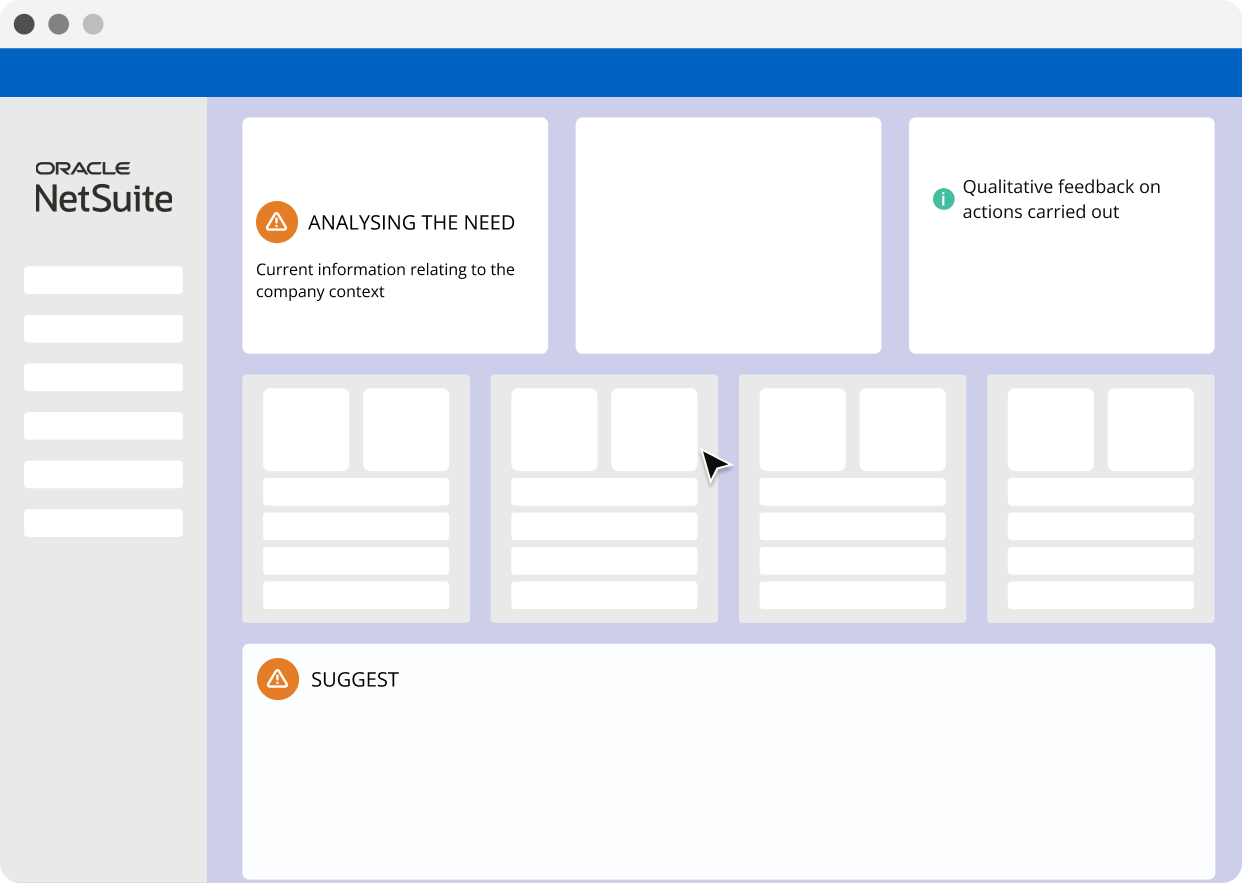The image size is (1242, 883).
Task: Select the SUGGEST heading
Action: [x=355, y=679]
